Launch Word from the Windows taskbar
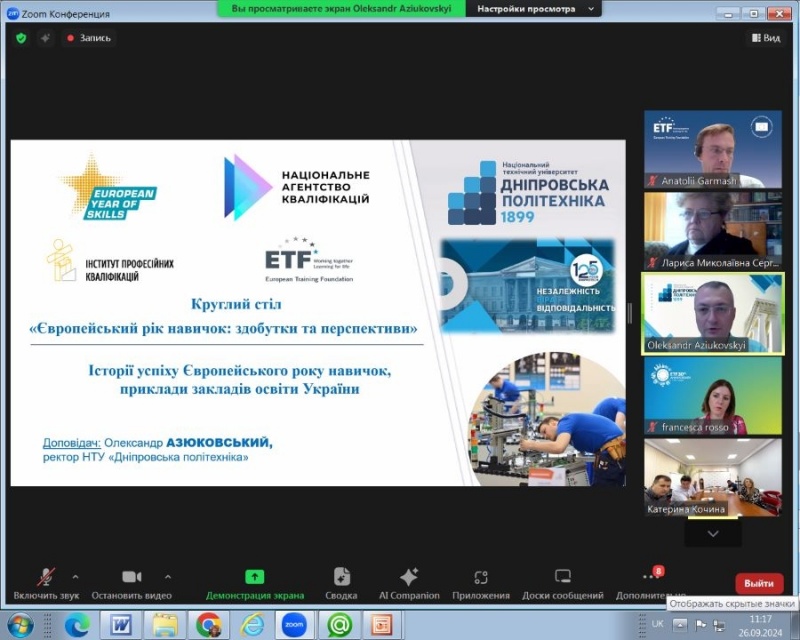 pyautogui.click(x=120, y=625)
